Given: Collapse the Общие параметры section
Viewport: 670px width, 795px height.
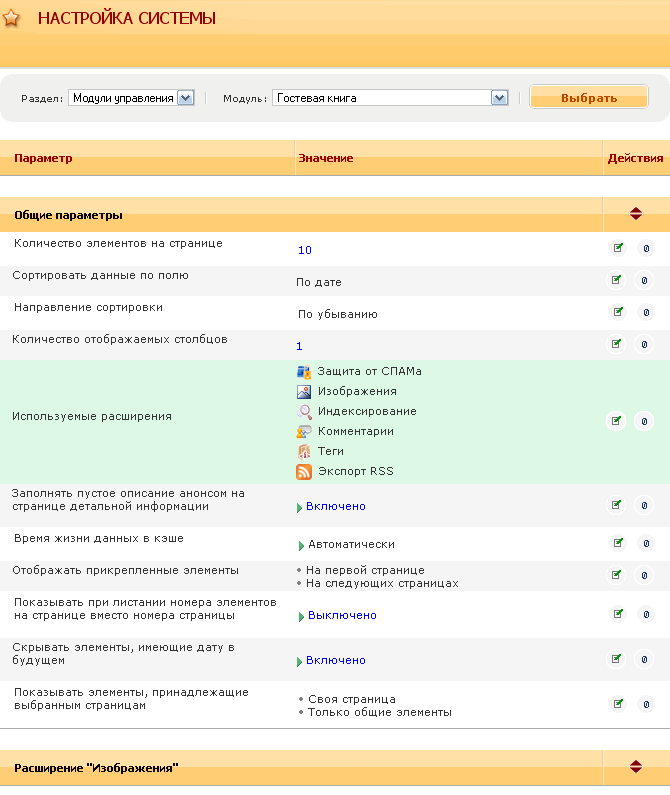Looking at the screenshot, I should point(635,214).
